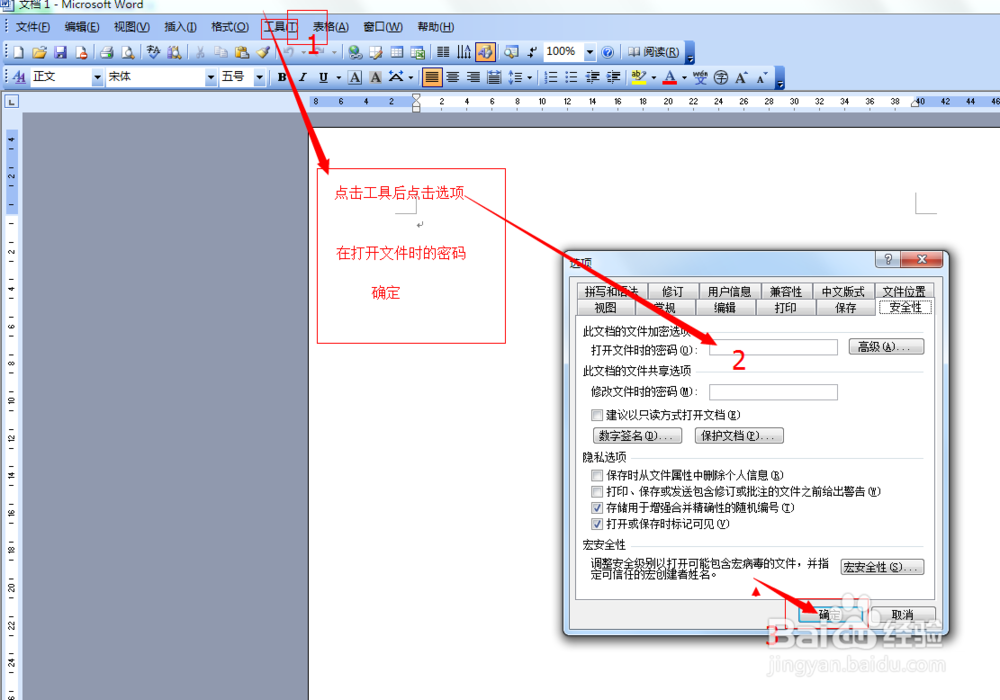Screen dimensions: 1000x700
Task: Apply bulleted list formatting
Action: tap(571, 77)
